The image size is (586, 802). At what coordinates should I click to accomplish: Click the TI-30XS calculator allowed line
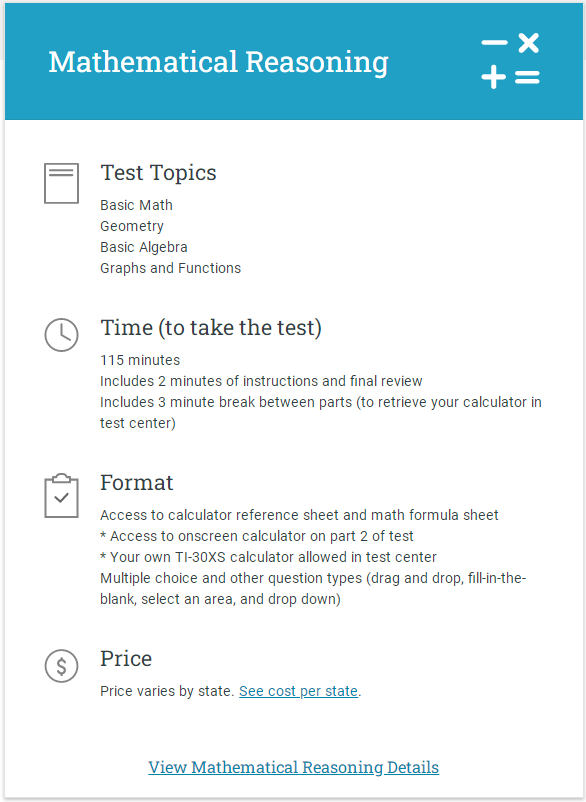pyautogui.click(x=268, y=557)
